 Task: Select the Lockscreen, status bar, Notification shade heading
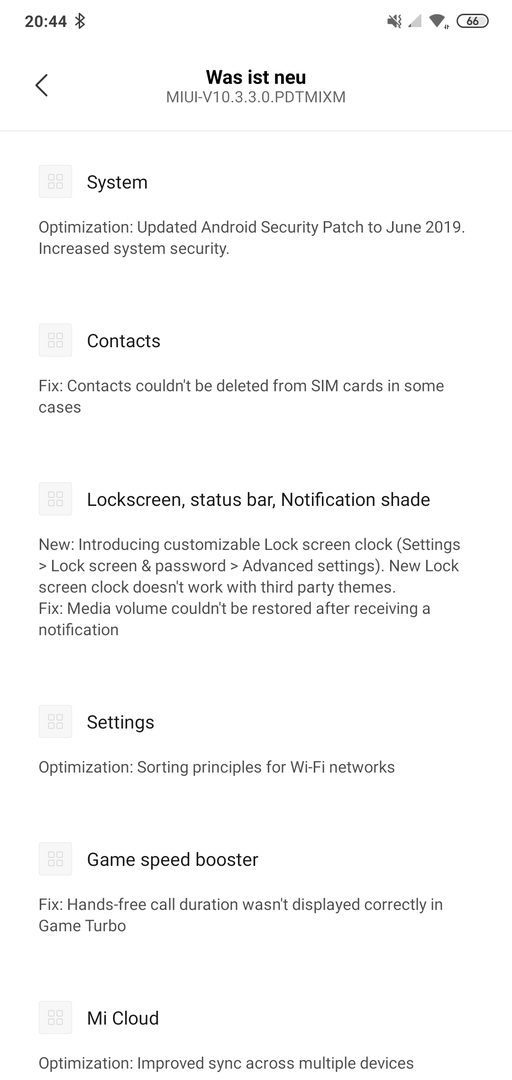coord(258,499)
